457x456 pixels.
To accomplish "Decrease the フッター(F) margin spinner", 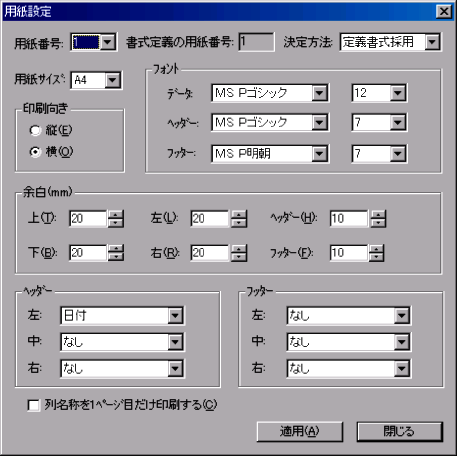I will coord(376,257).
